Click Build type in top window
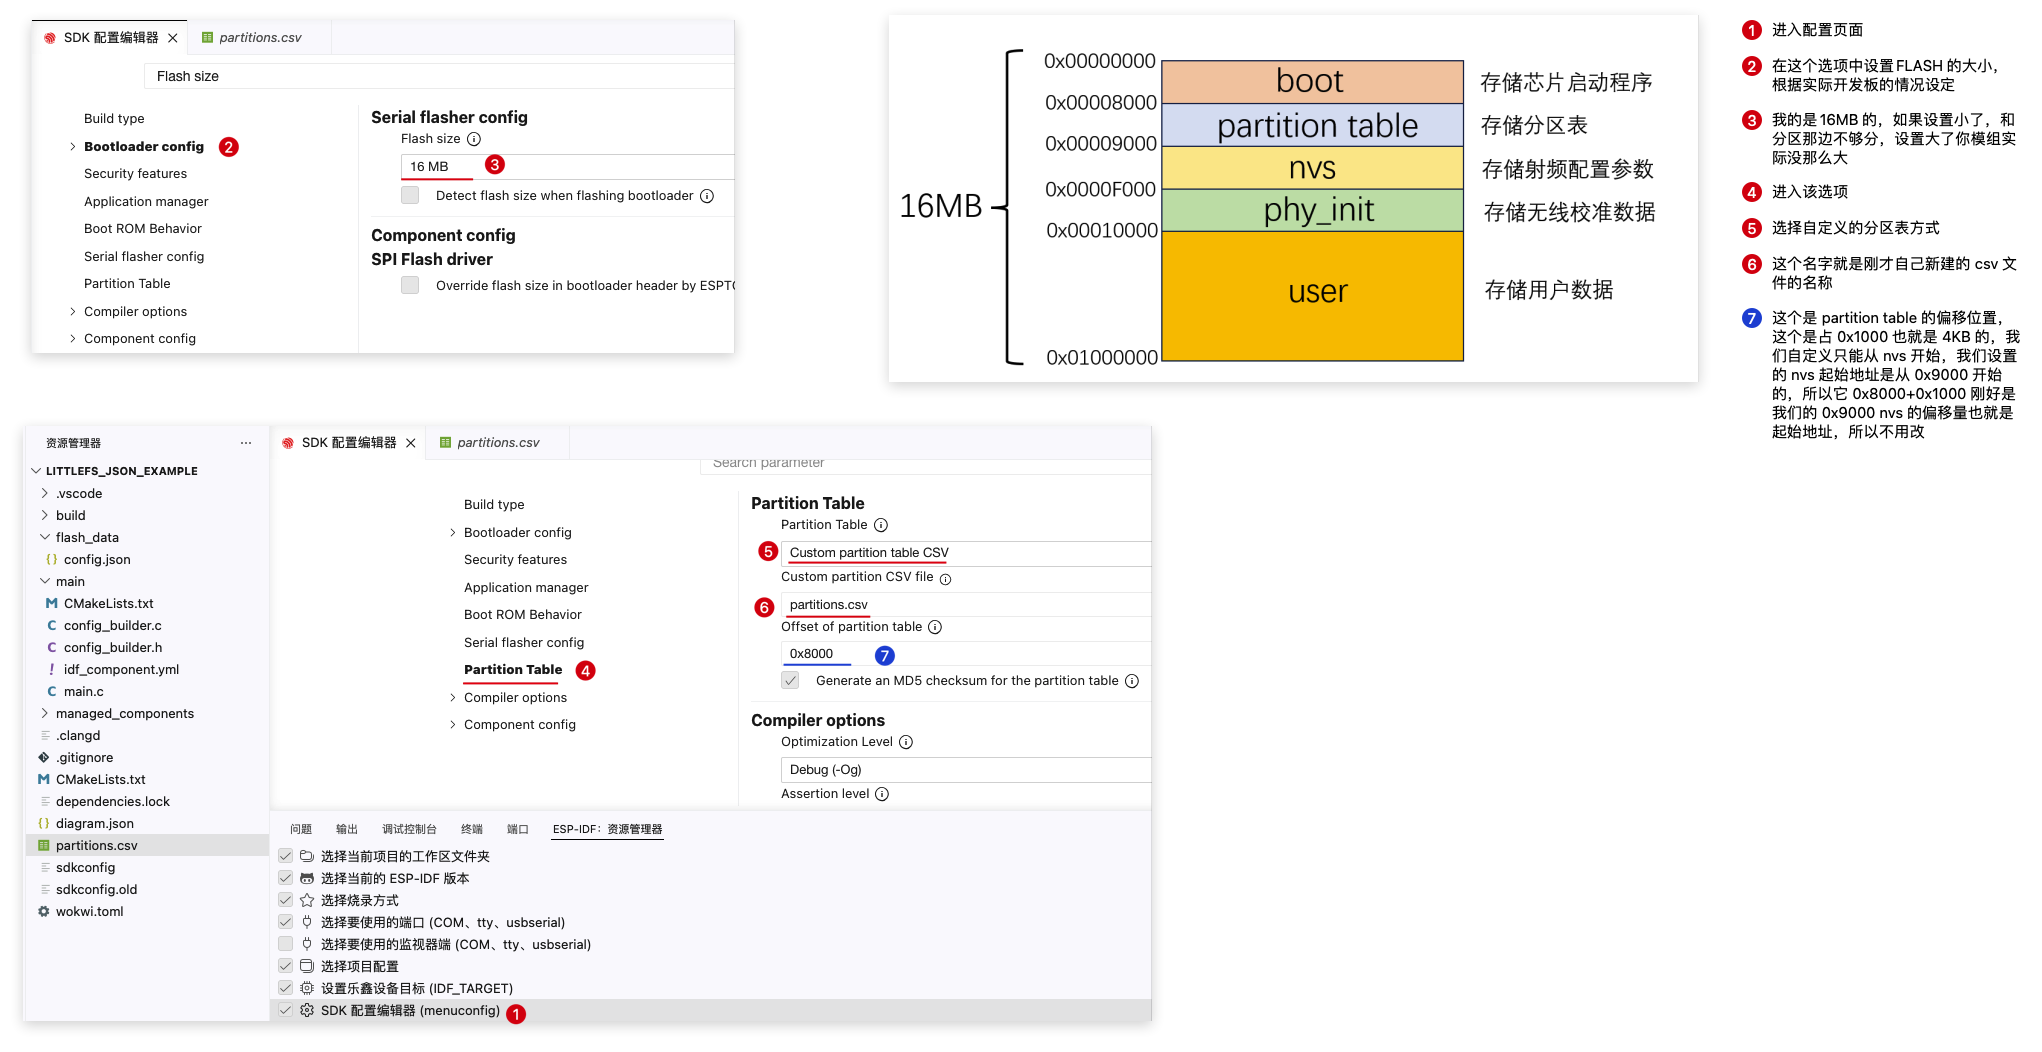The width and height of the screenshot is (2042, 1052). point(114,119)
